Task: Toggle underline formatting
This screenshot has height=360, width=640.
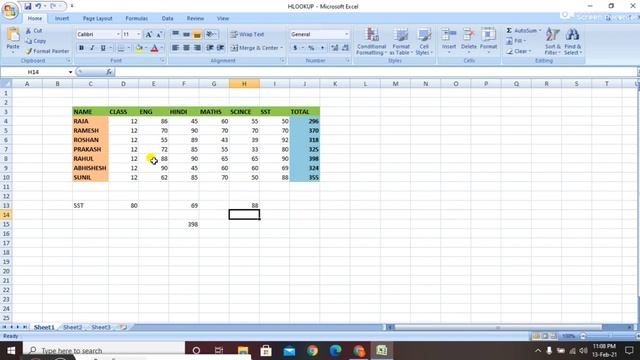Action: click(103, 48)
